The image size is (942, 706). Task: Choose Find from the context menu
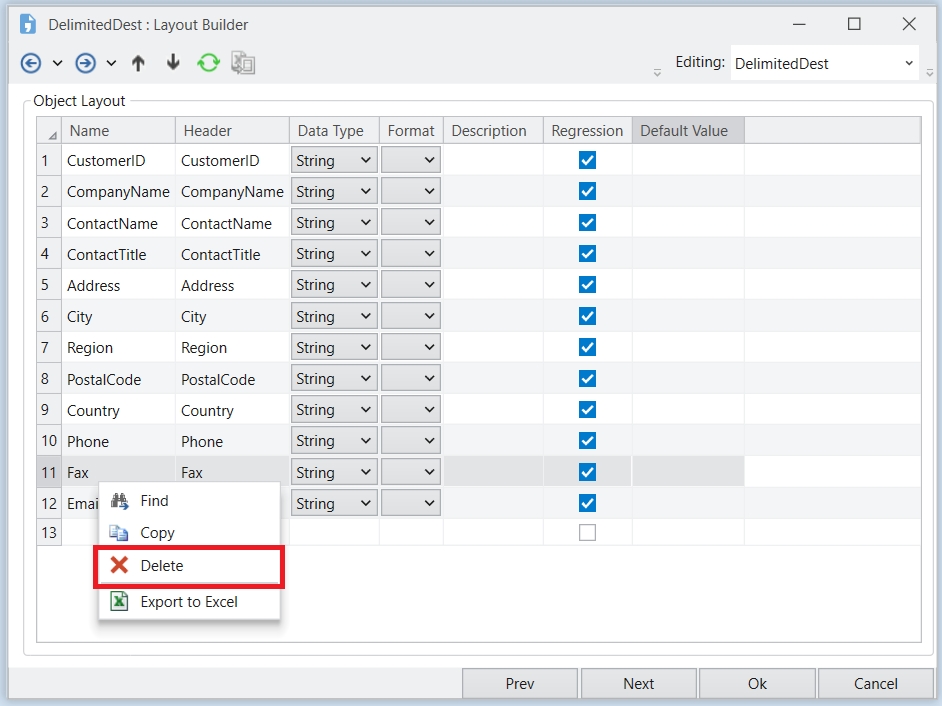pyautogui.click(x=155, y=501)
